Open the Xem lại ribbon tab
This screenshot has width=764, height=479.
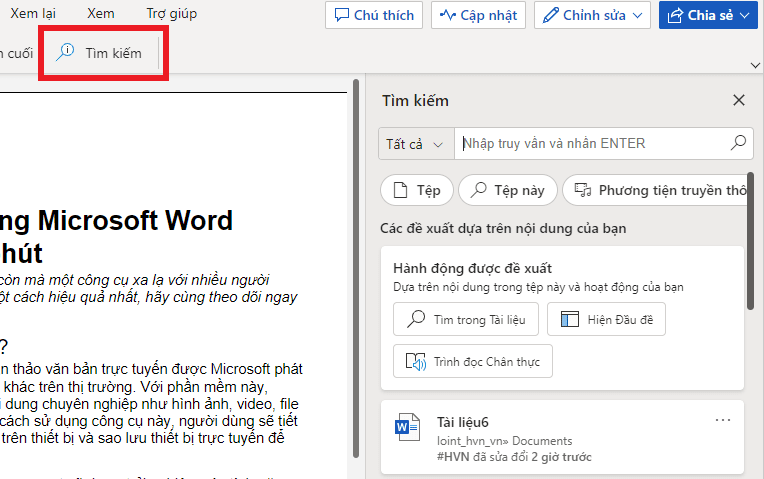33,14
